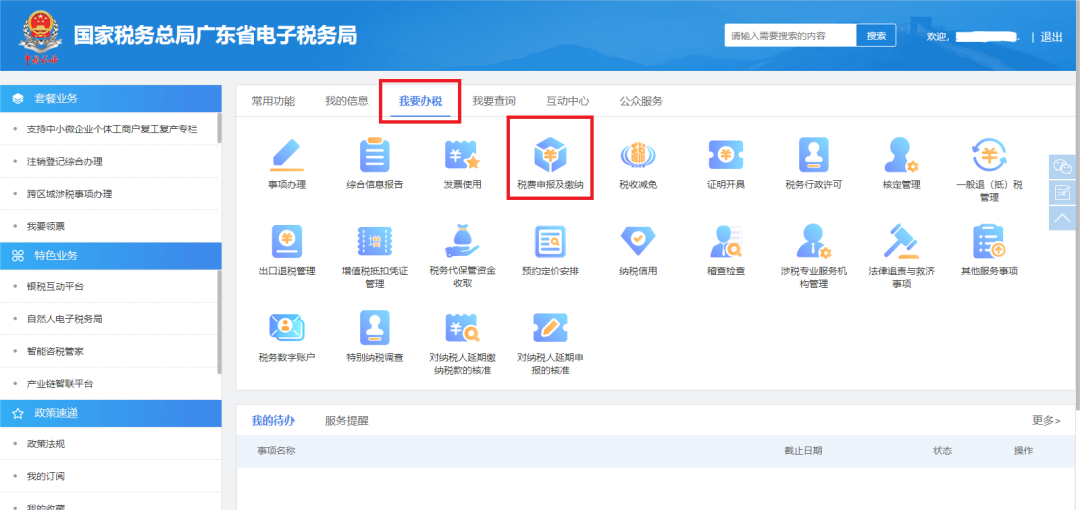This screenshot has height=510, width=1080.
Task: Click the 截止日期 column header
Action: pyautogui.click(x=803, y=451)
